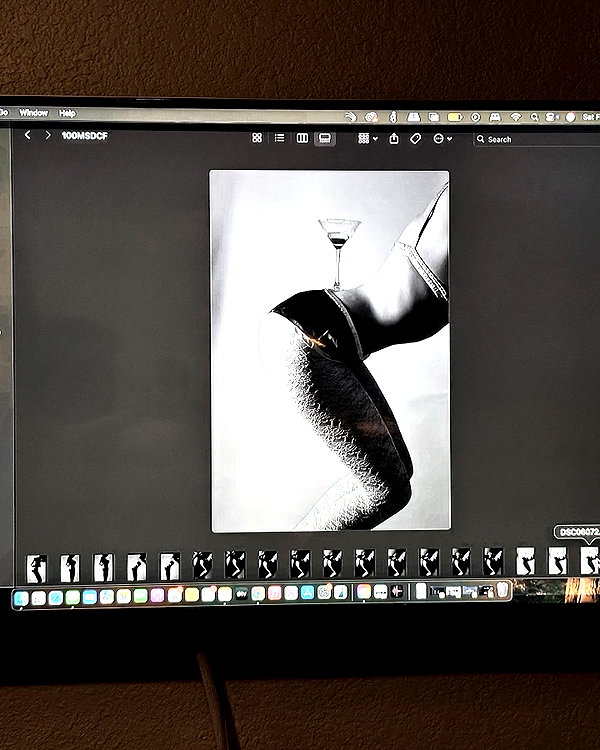Go forward with the Finder forward arrow

coord(47,135)
